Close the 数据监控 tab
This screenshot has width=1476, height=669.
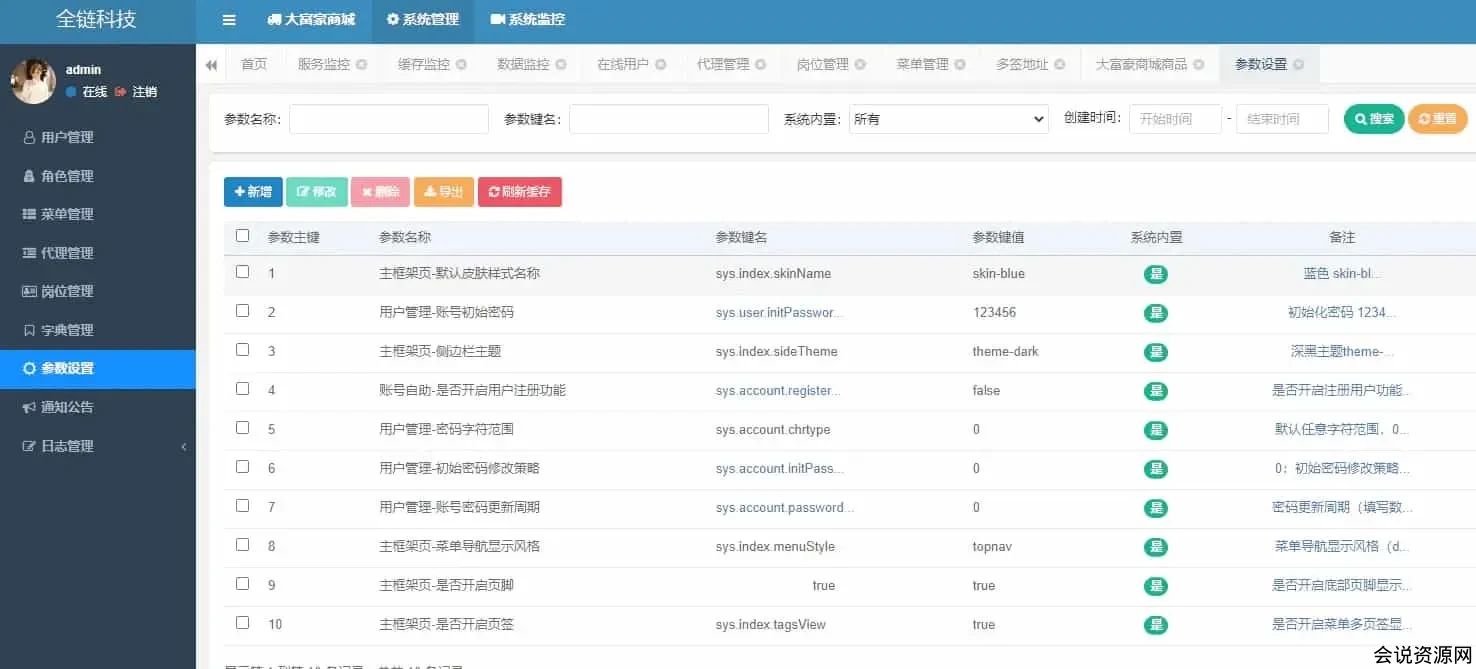coord(561,64)
